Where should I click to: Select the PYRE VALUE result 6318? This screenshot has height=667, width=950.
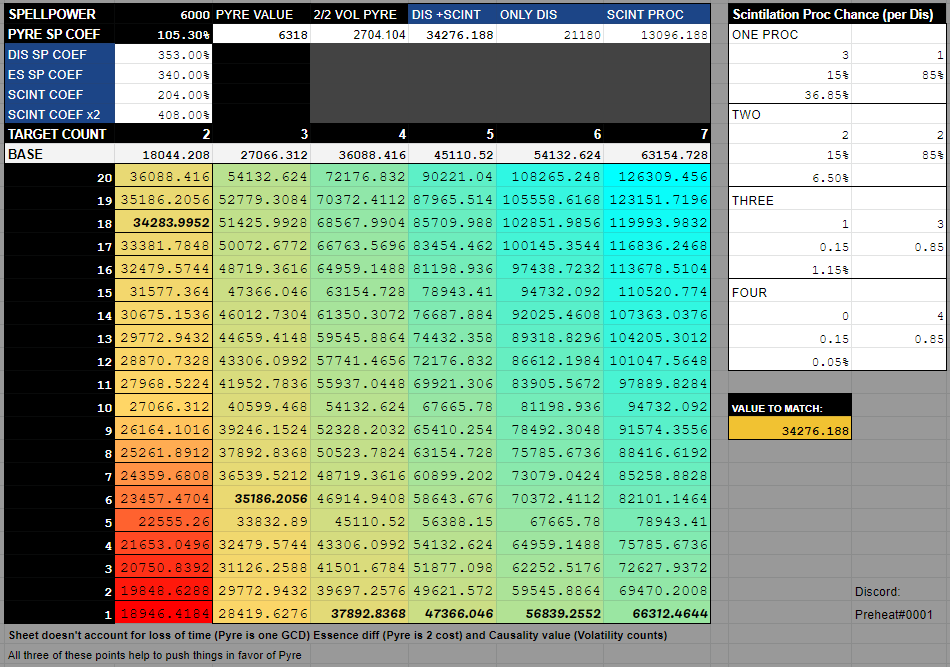point(262,35)
